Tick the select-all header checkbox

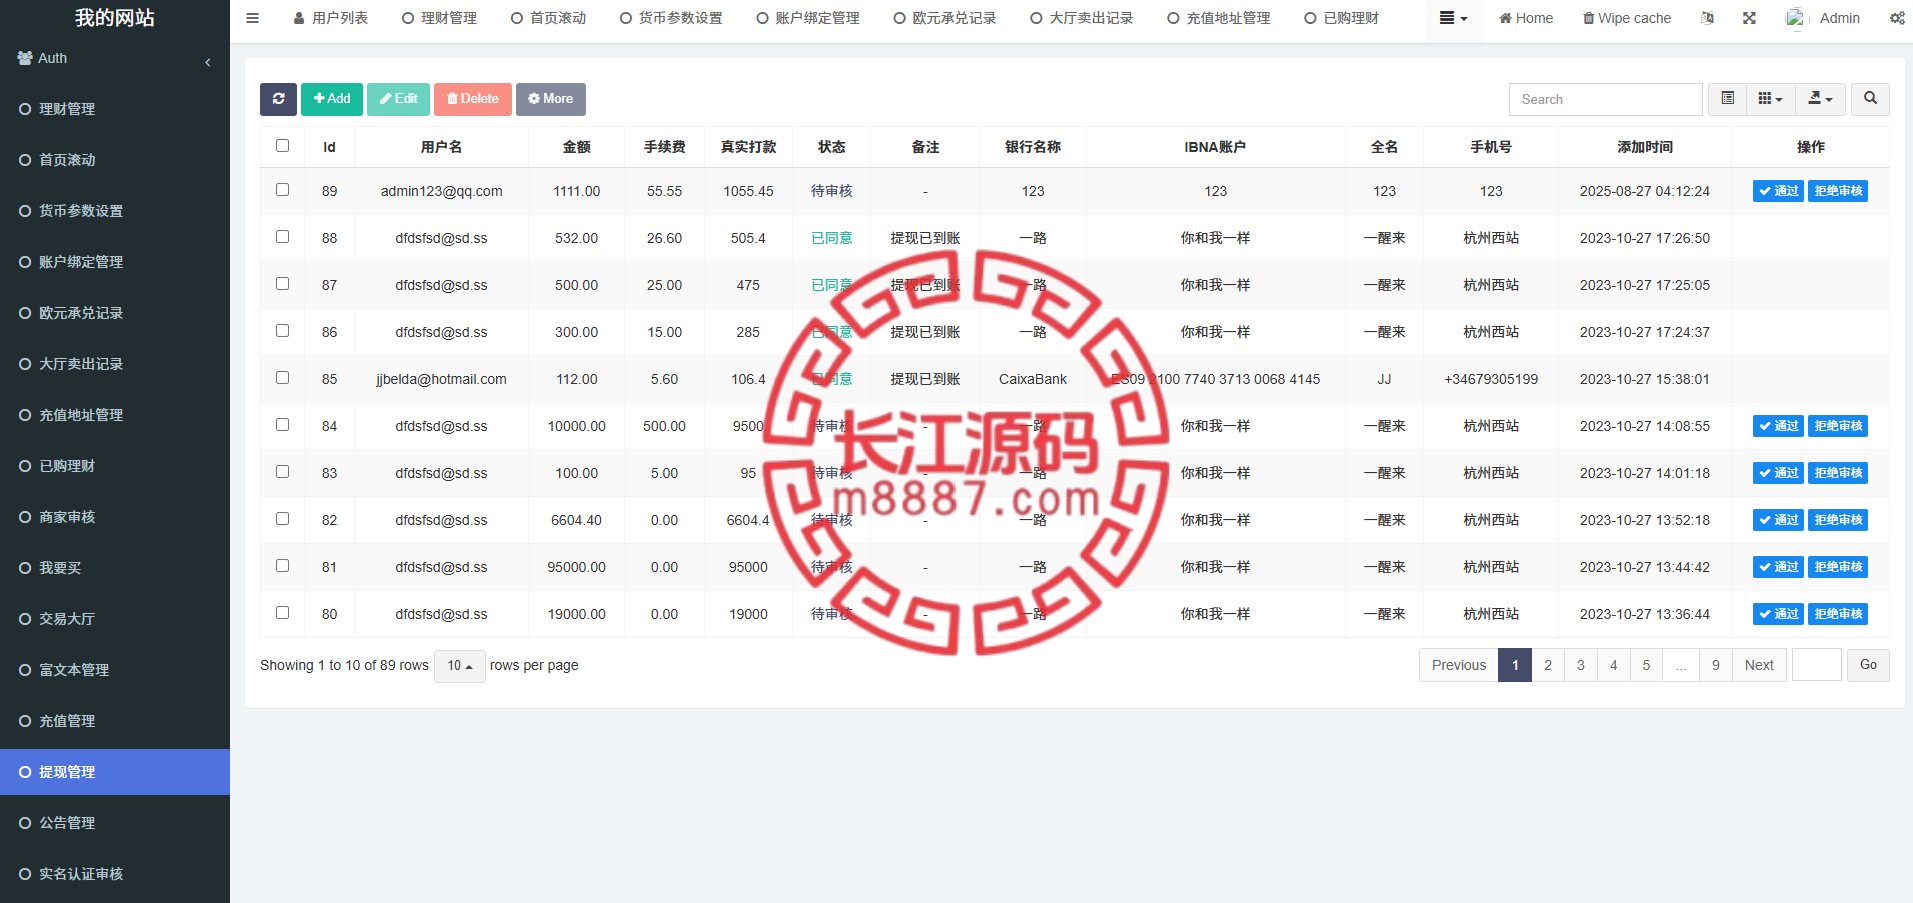point(282,146)
